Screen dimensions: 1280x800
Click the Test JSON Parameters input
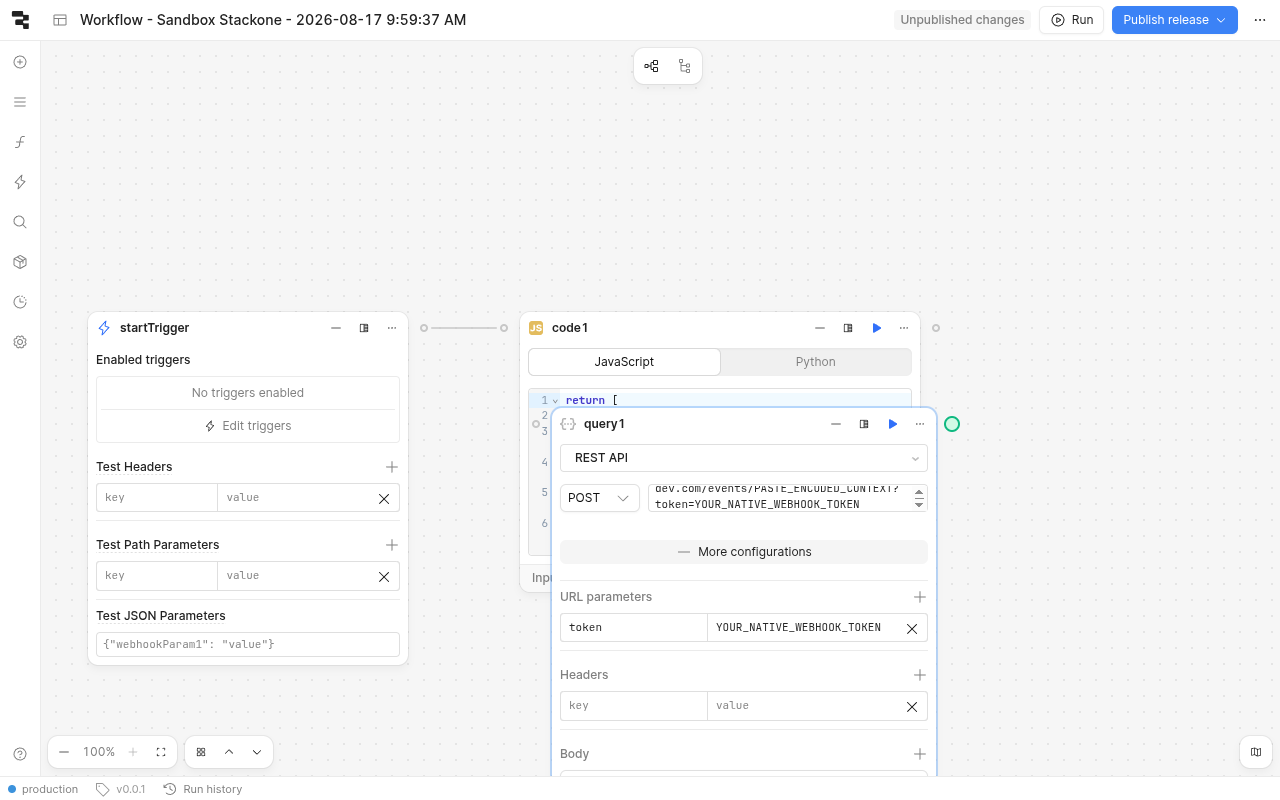click(248, 644)
